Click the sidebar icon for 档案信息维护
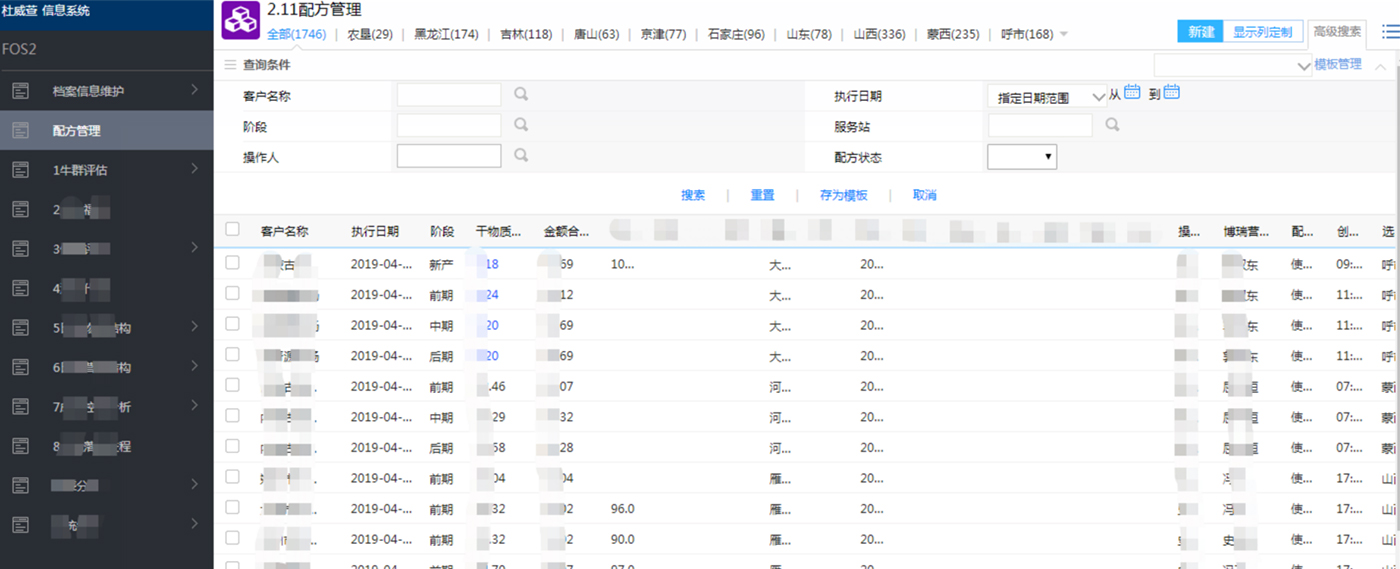Image resolution: width=1400 pixels, height=569 pixels. (x=20, y=91)
